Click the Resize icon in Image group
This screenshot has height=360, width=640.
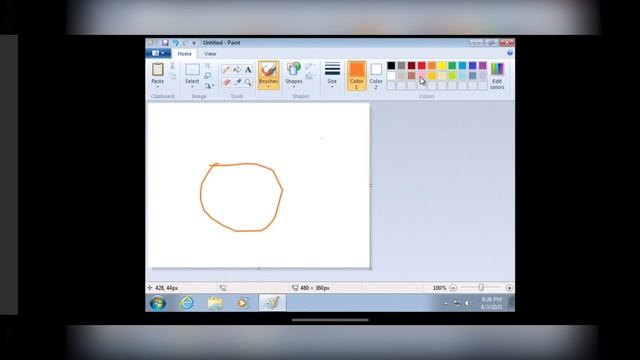click(208, 76)
